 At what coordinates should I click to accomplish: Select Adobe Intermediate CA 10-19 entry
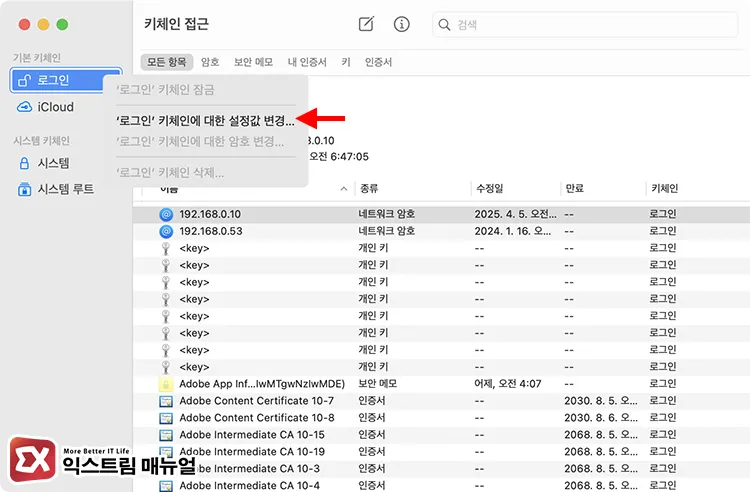(252, 452)
